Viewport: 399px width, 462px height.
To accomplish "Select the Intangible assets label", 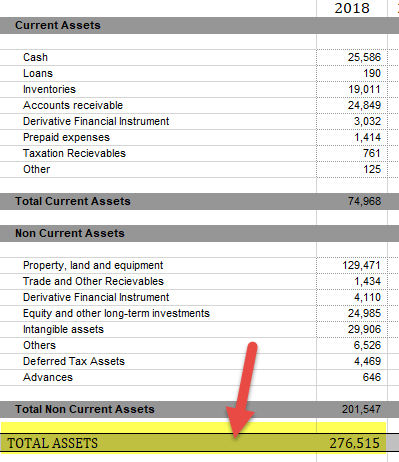I will [63, 329].
